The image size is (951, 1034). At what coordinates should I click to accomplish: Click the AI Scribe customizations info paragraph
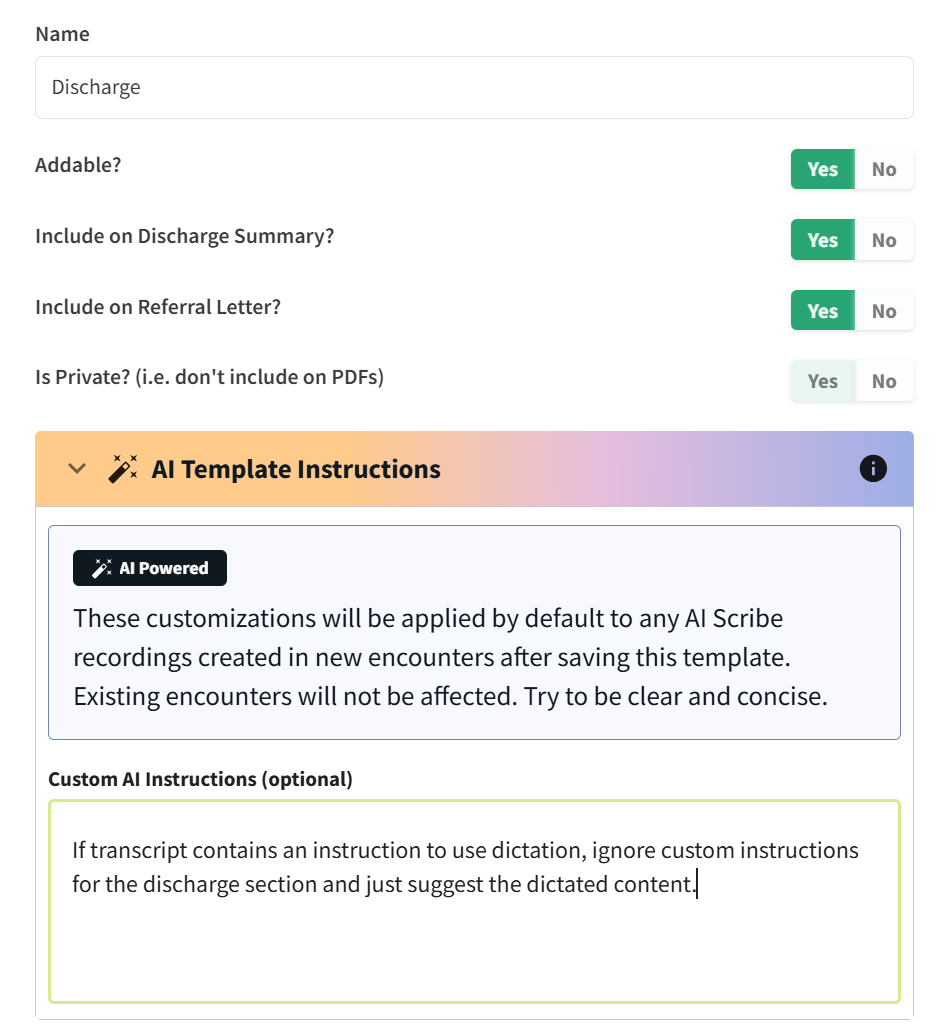click(450, 657)
